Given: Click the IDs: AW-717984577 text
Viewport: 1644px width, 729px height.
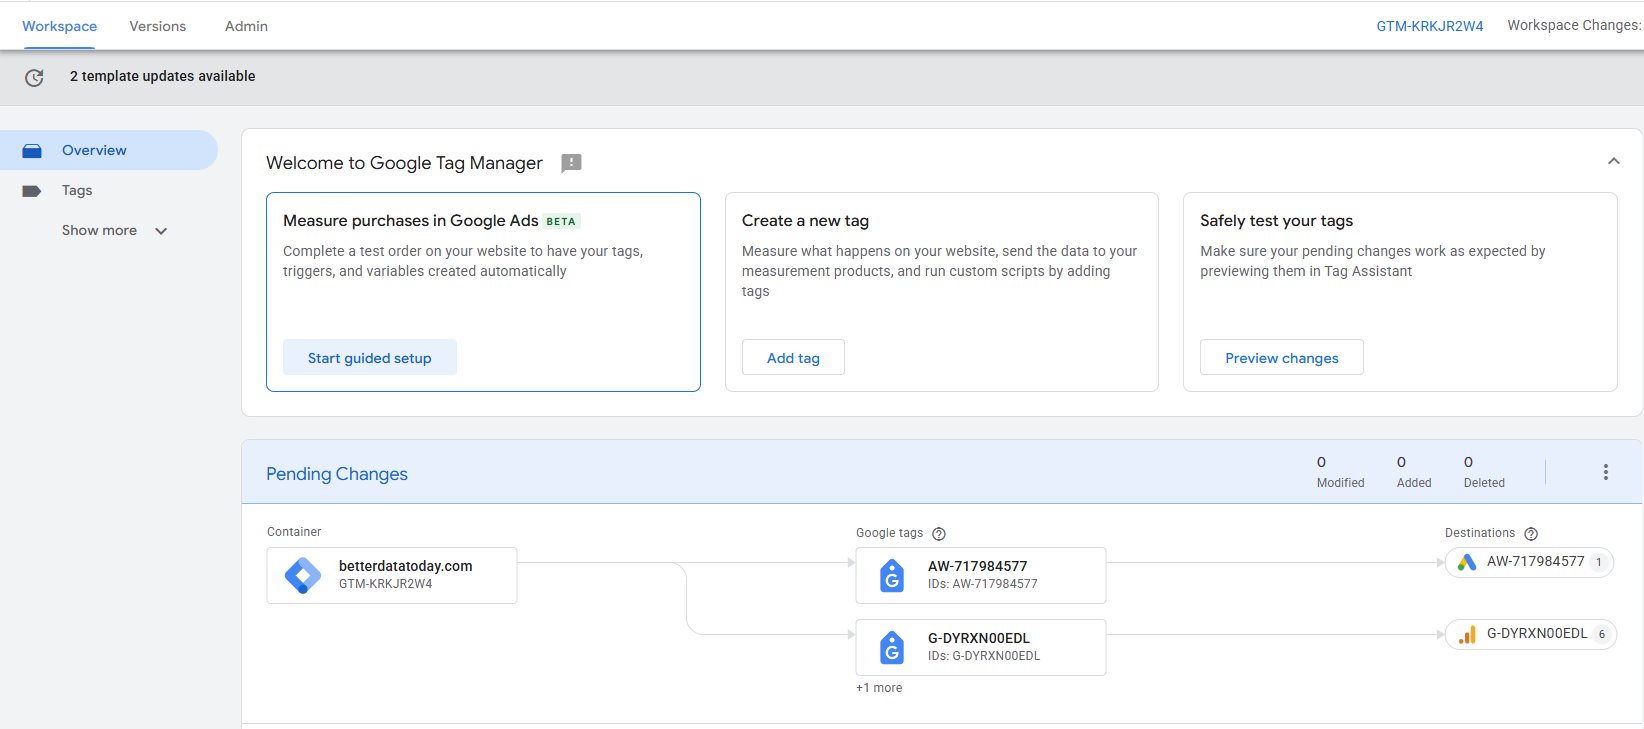Looking at the screenshot, I should click(x=982, y=584).
